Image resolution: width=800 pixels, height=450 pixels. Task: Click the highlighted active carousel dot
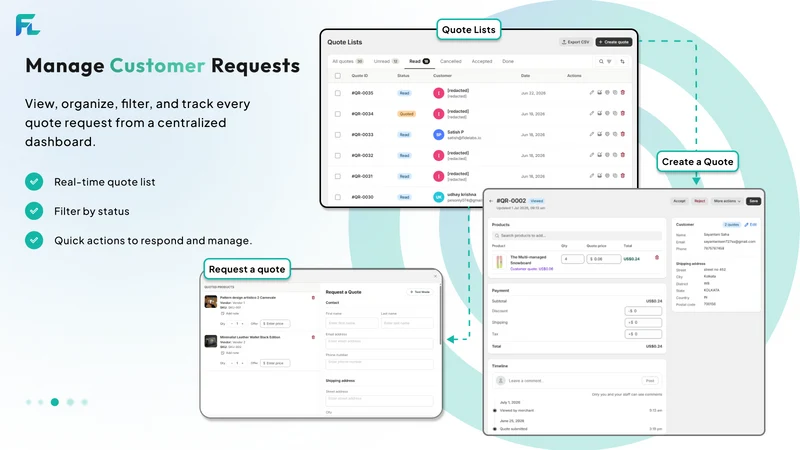tap(55, 402)
